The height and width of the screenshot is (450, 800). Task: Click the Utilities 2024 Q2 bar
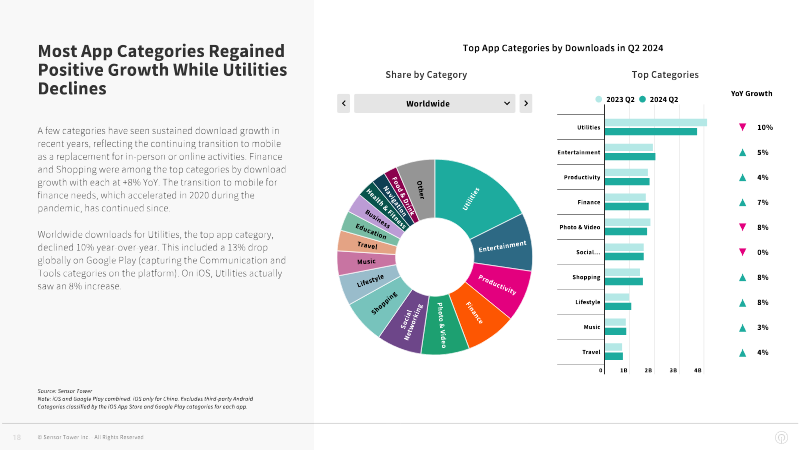[651, 132]
